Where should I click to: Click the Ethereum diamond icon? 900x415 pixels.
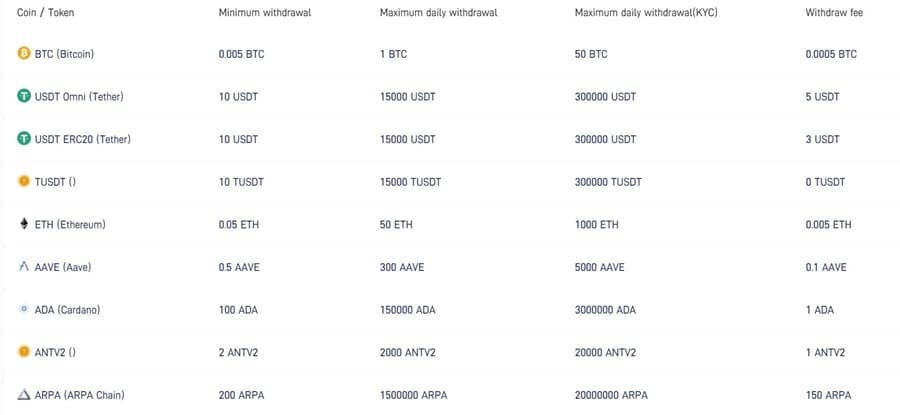tap(24, 224)
